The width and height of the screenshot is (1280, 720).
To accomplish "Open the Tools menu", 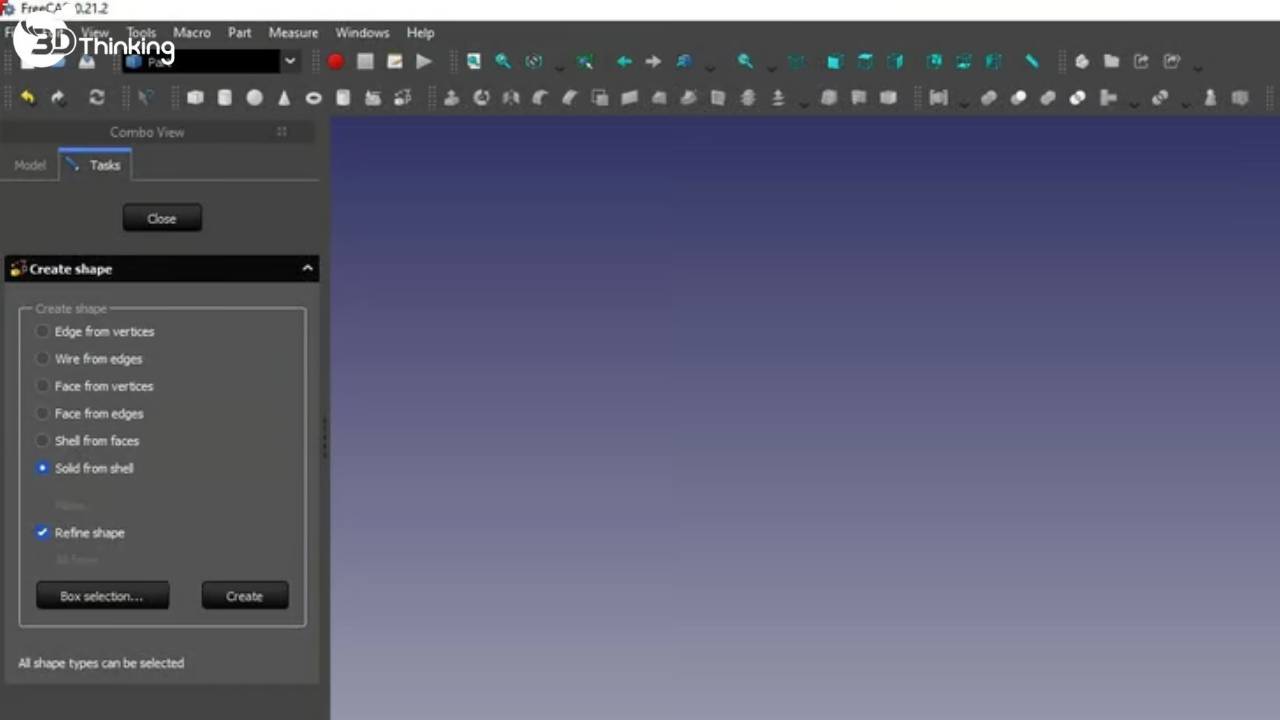I will coord(141,33).
